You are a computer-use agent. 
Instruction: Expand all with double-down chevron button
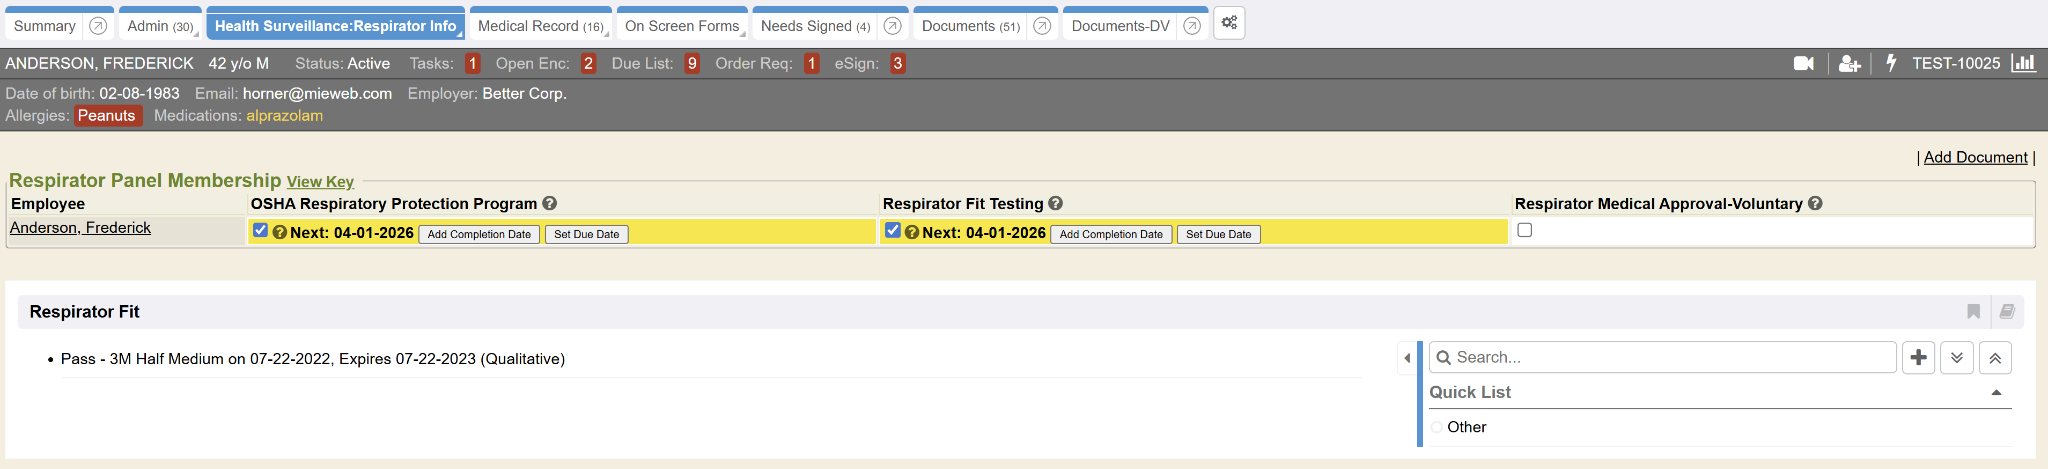(1956, 358)
